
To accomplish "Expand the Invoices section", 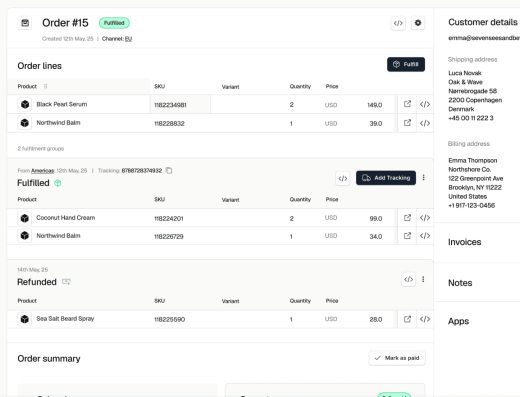I will click(464, 242).
